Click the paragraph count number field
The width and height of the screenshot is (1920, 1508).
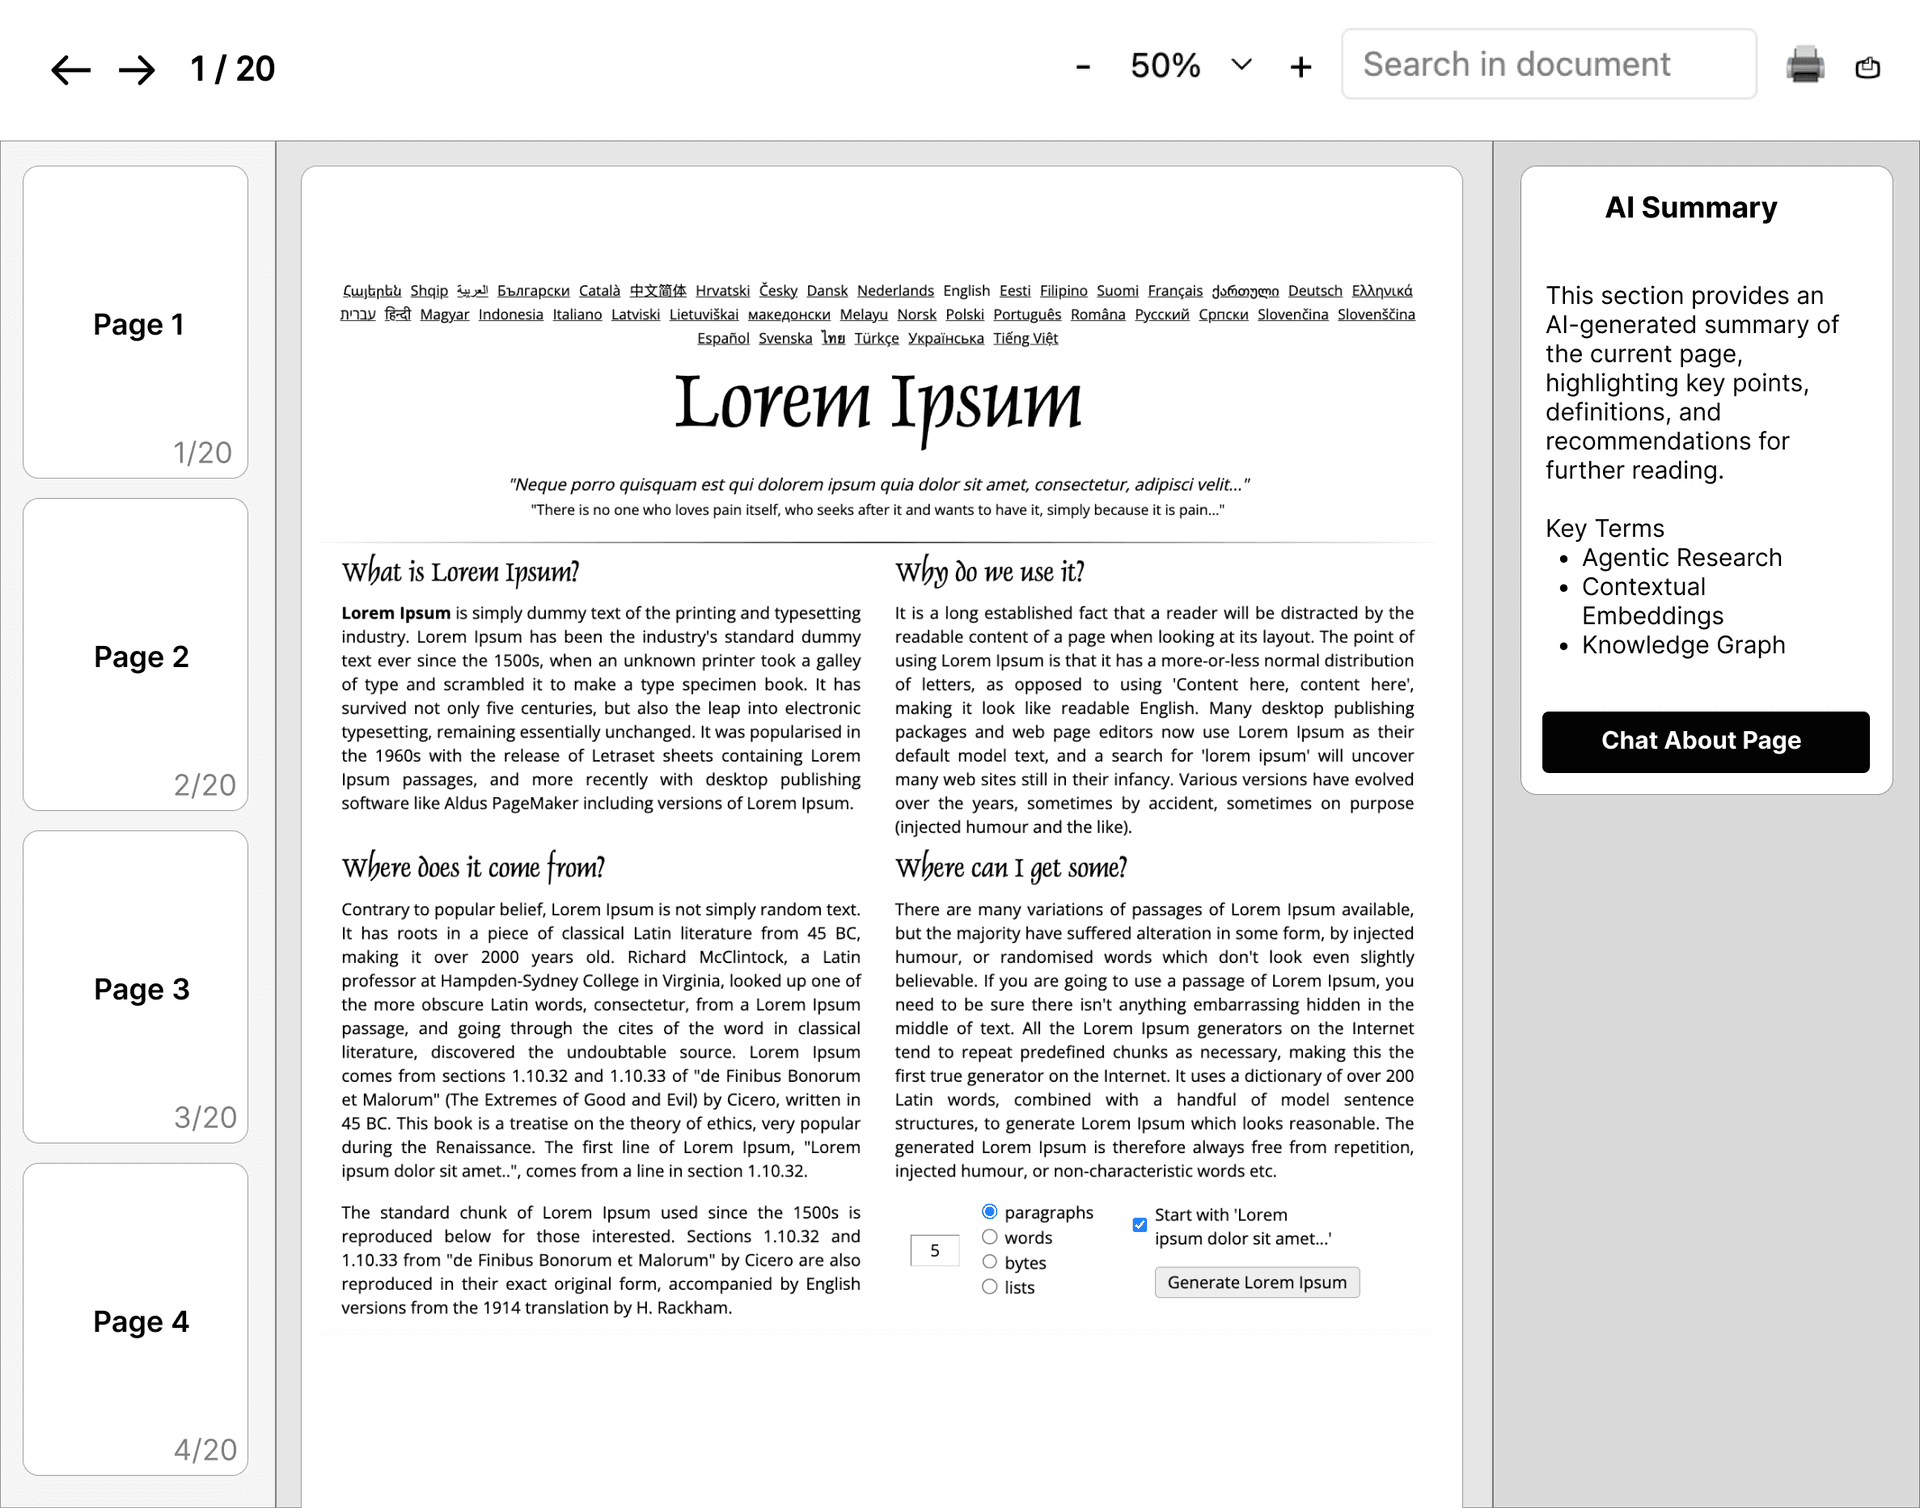(x=934, y=1250)
